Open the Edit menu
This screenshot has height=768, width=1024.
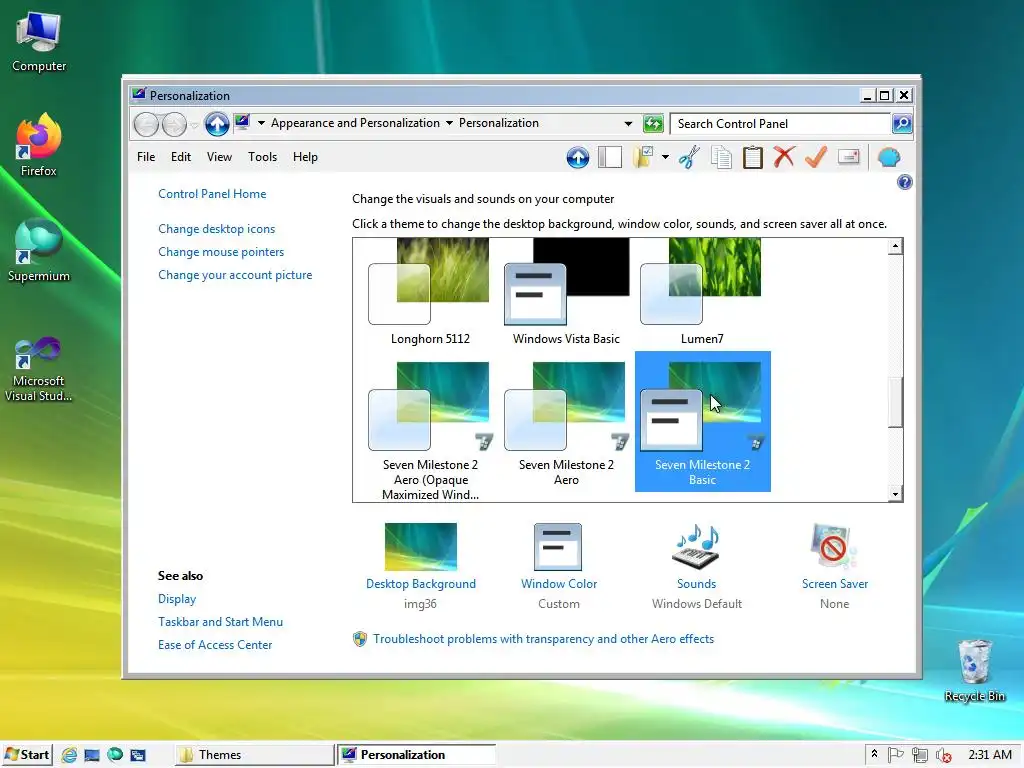181,157
